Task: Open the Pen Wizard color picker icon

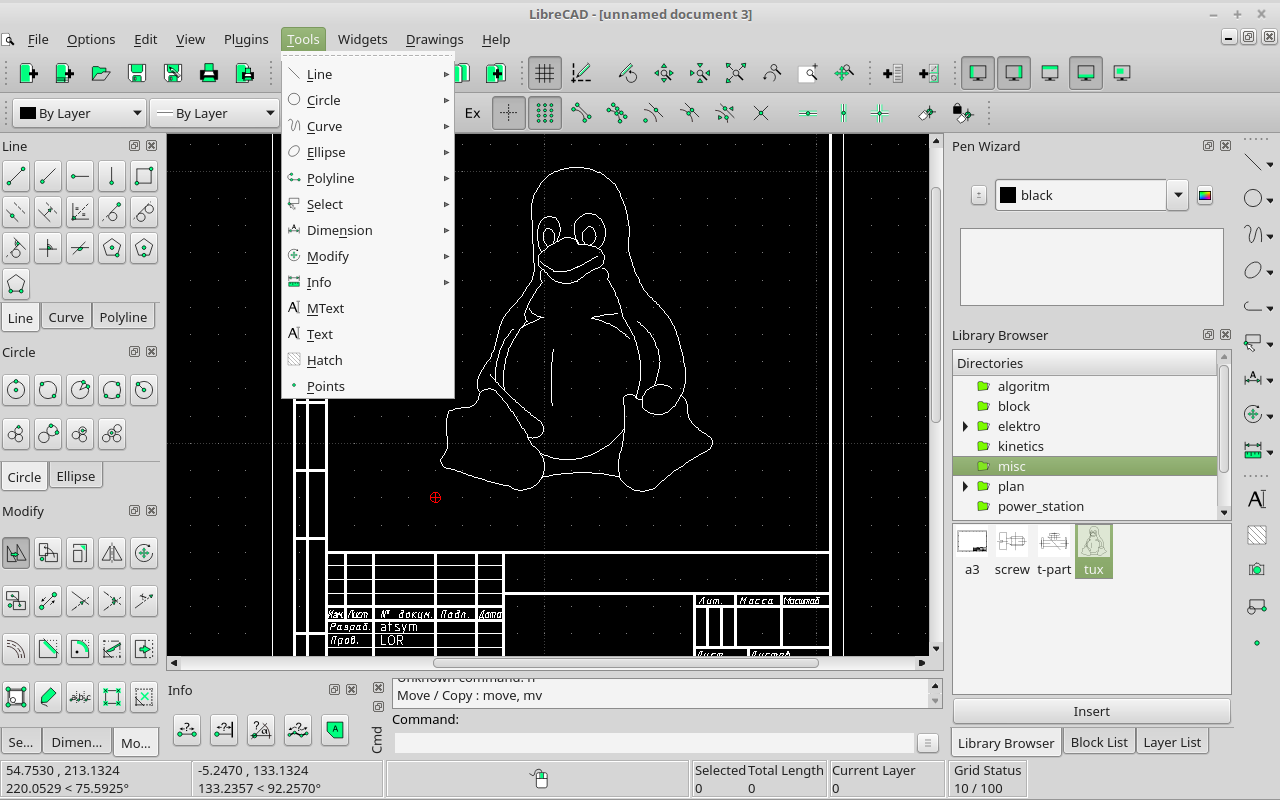Action: pyautogui.click(x=1205, y=195)
